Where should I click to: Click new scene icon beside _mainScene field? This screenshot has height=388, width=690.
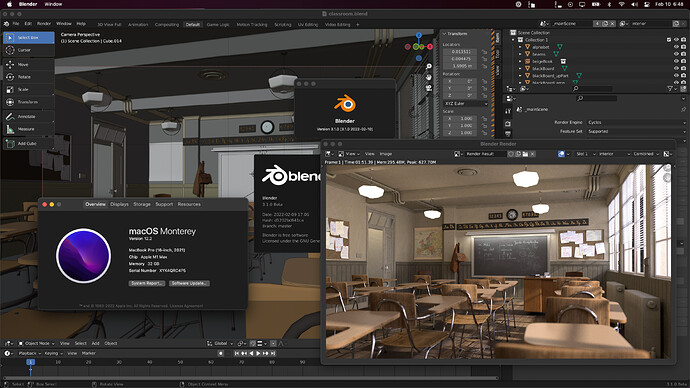point(605,24)
